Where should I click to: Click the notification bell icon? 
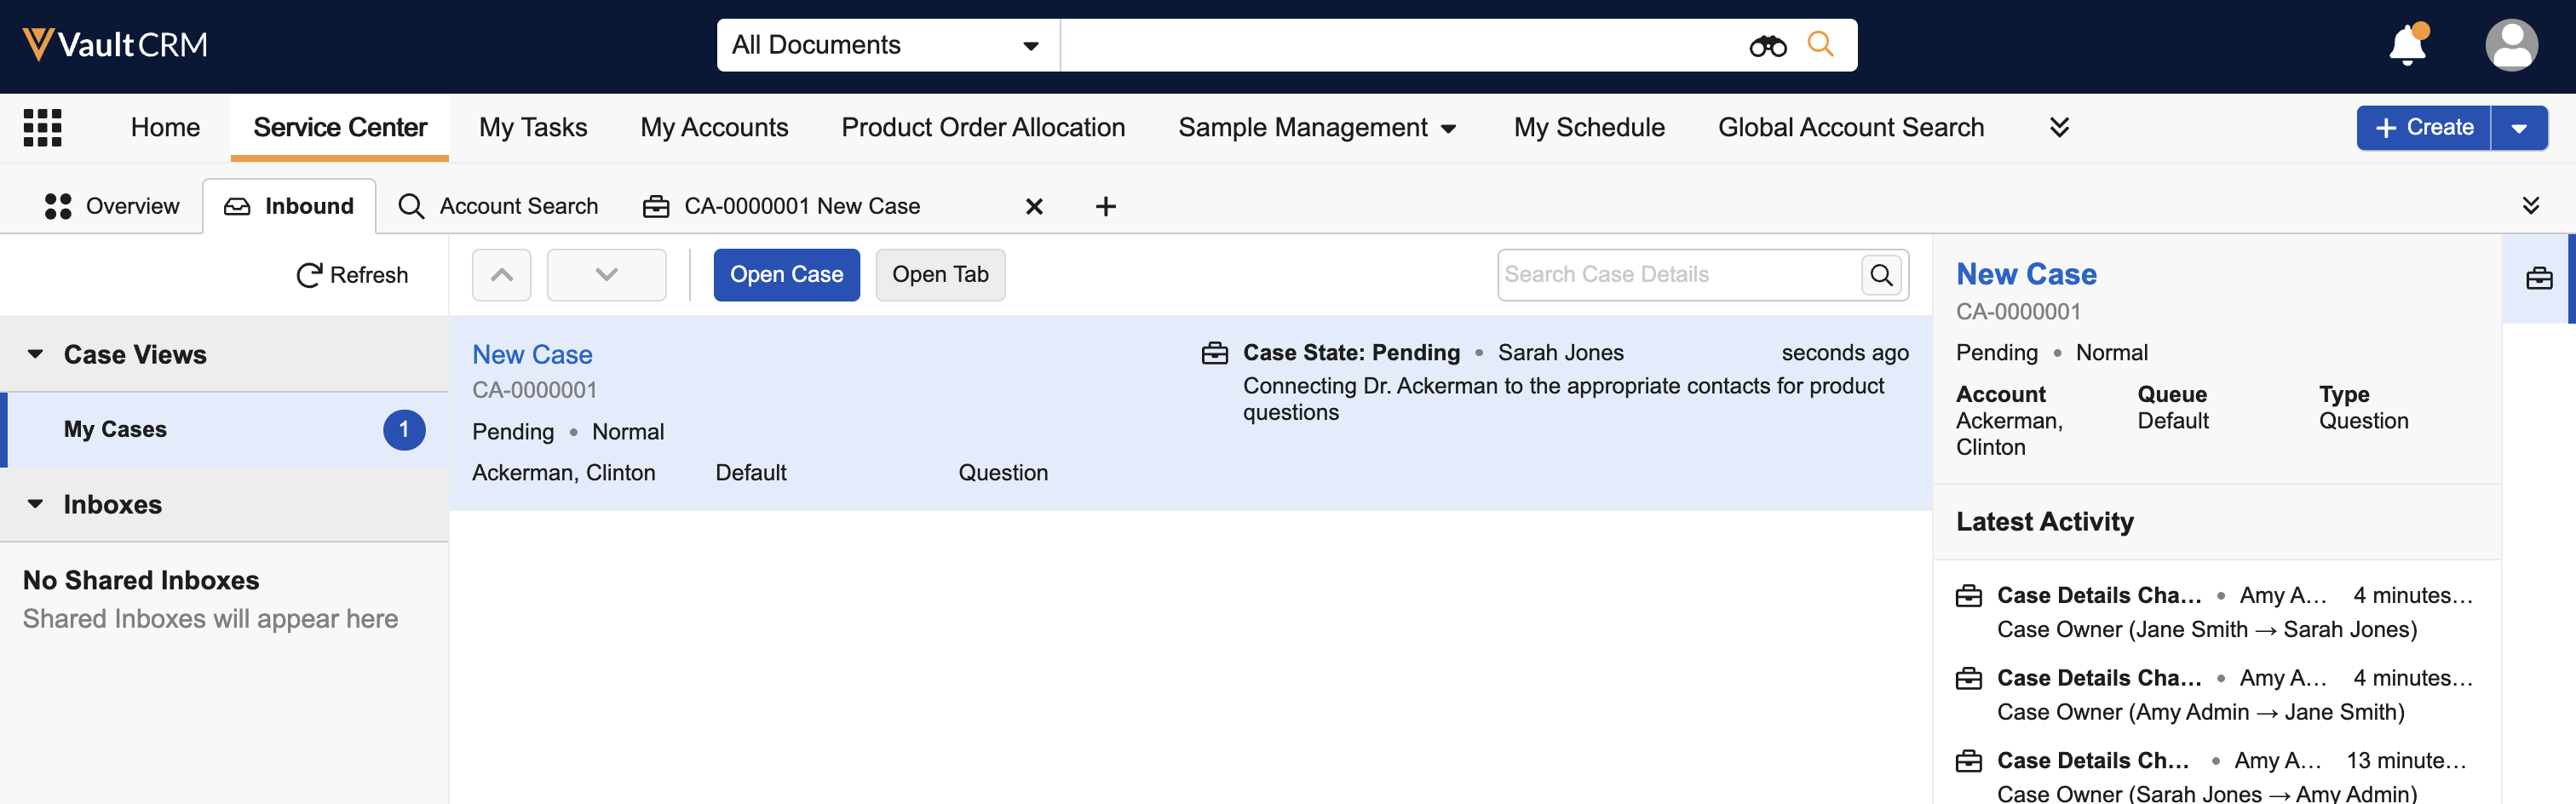pos(2407,45)
